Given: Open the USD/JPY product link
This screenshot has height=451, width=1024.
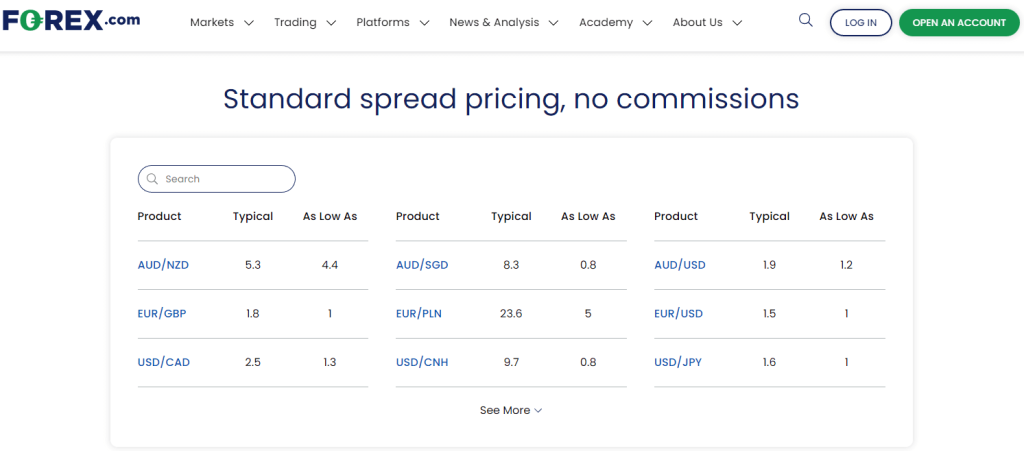Looking at the screenshot, I should pyautogui.click(x=678, y=362).
